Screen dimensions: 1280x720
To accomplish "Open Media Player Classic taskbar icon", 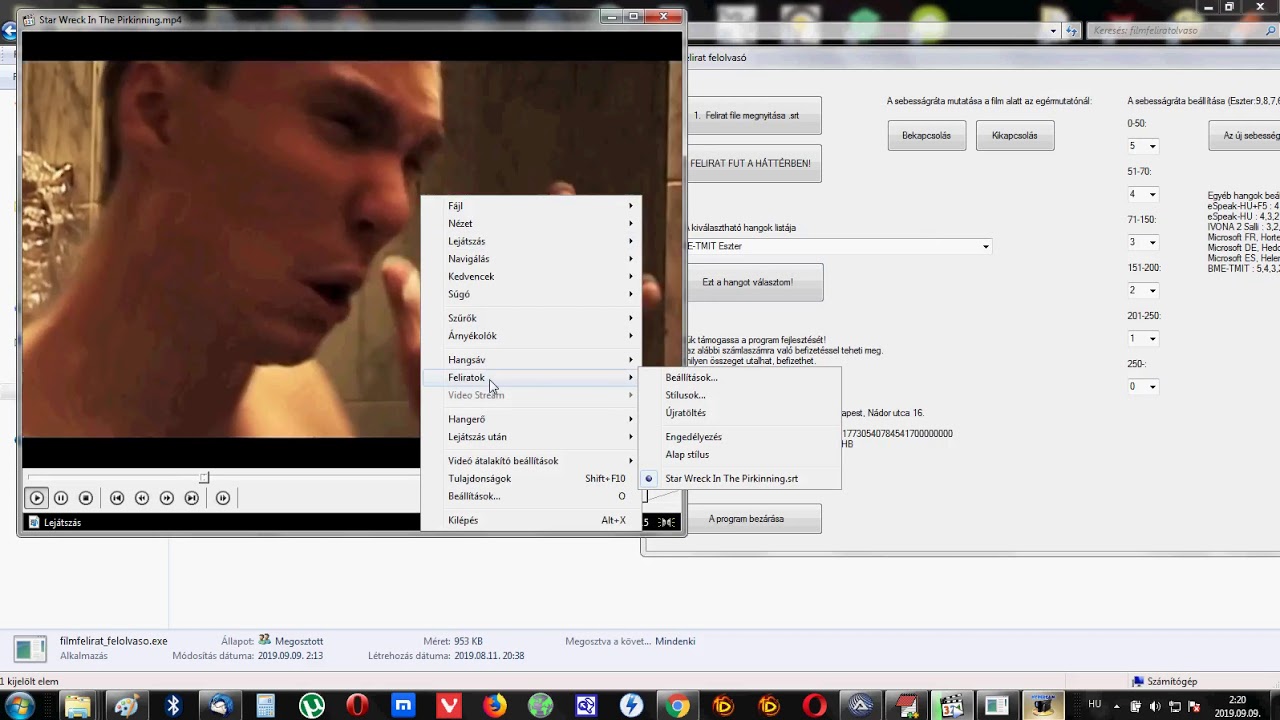I will click(x=952, y=706).
